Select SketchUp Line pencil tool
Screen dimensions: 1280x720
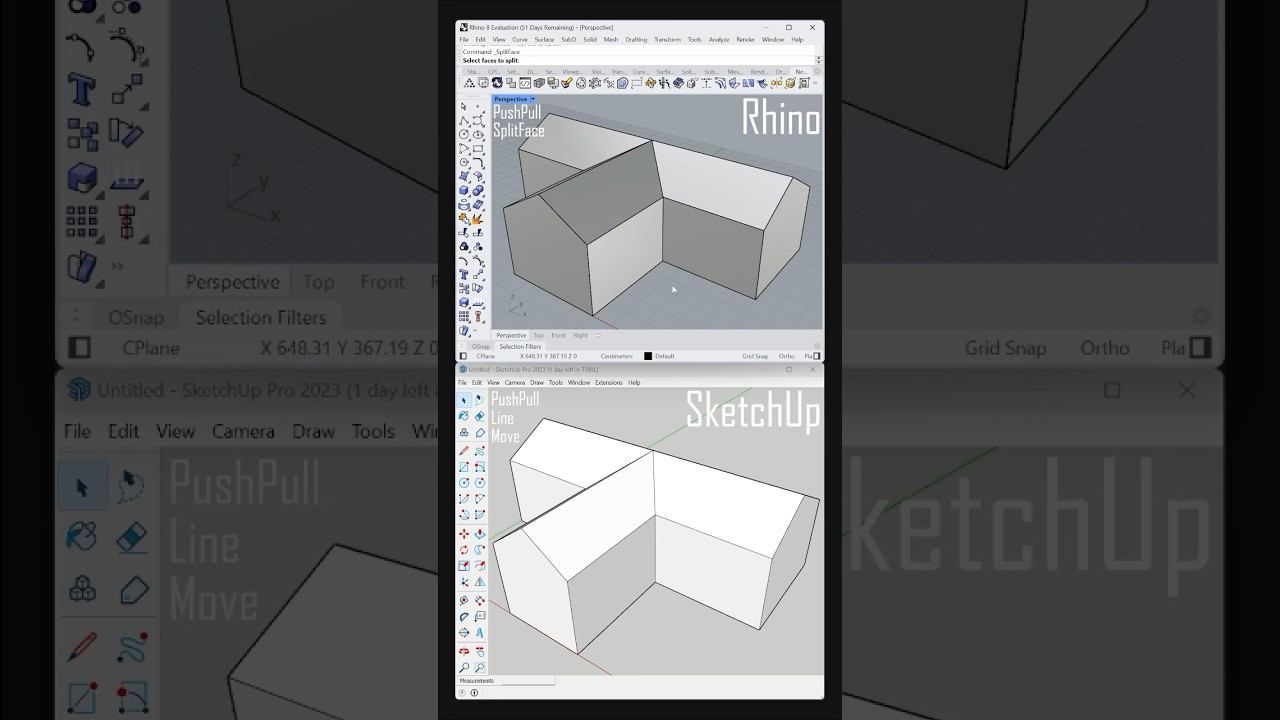pyautogui.click(x=464, y=449)
